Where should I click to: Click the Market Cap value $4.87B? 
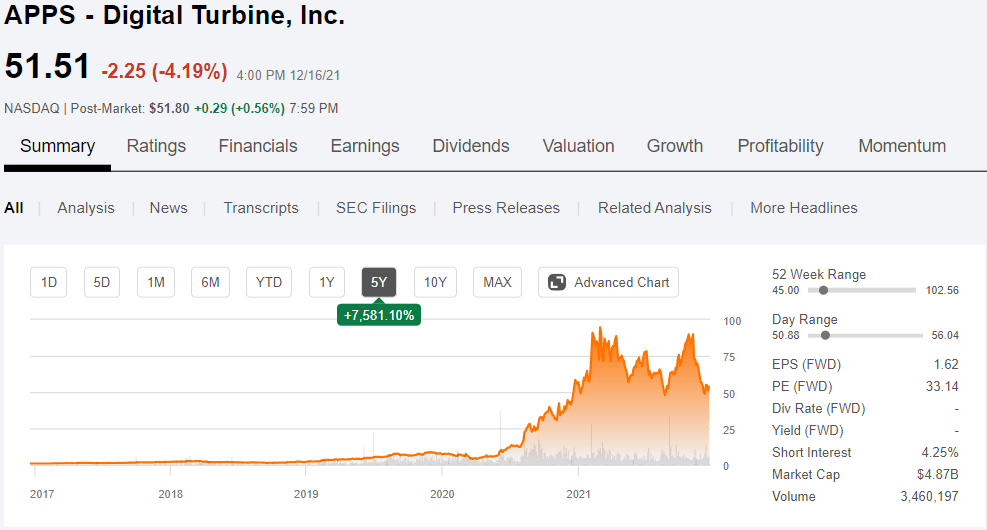[938, 475]
